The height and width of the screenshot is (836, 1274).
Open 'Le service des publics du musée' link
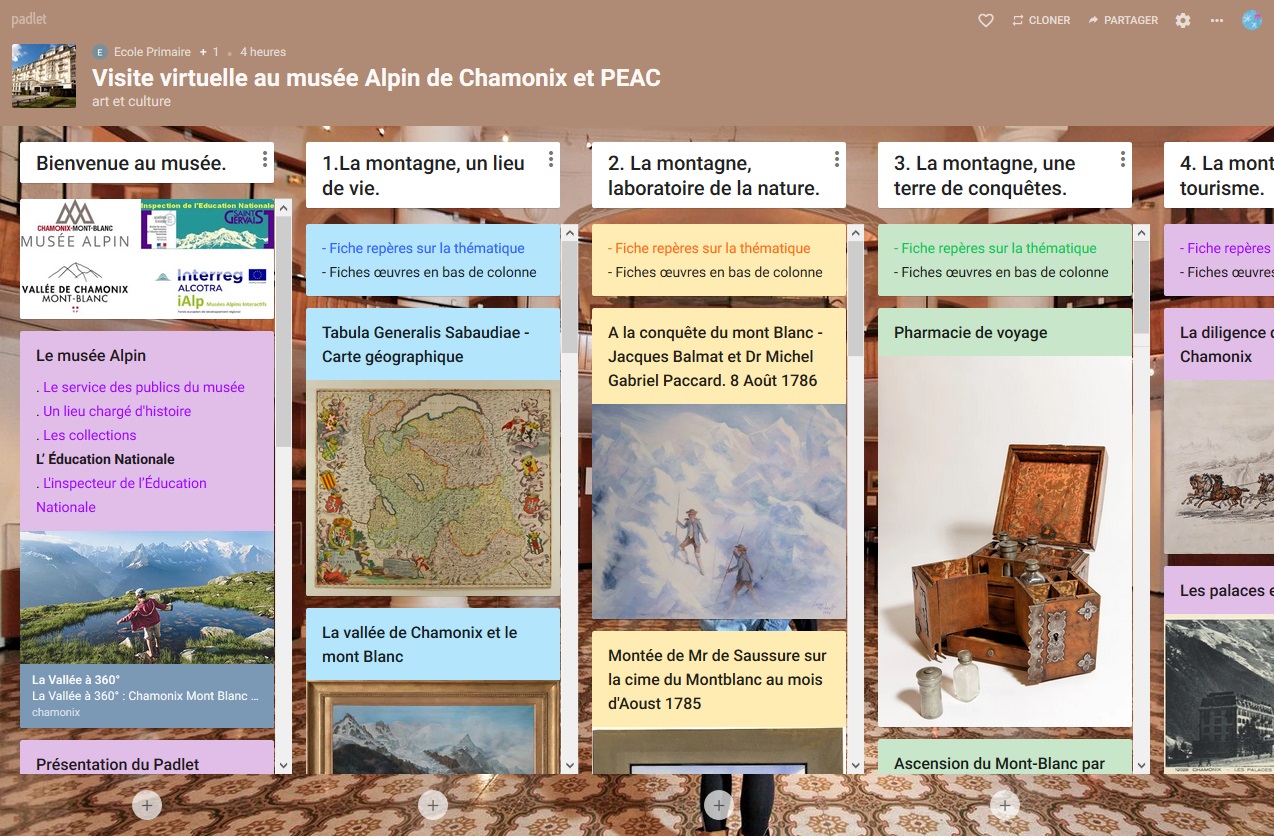click(144, 387)
